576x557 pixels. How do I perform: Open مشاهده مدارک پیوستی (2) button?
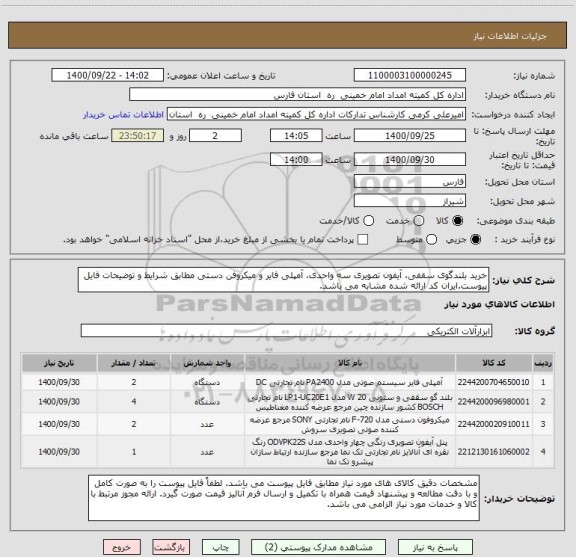[318, 547]
